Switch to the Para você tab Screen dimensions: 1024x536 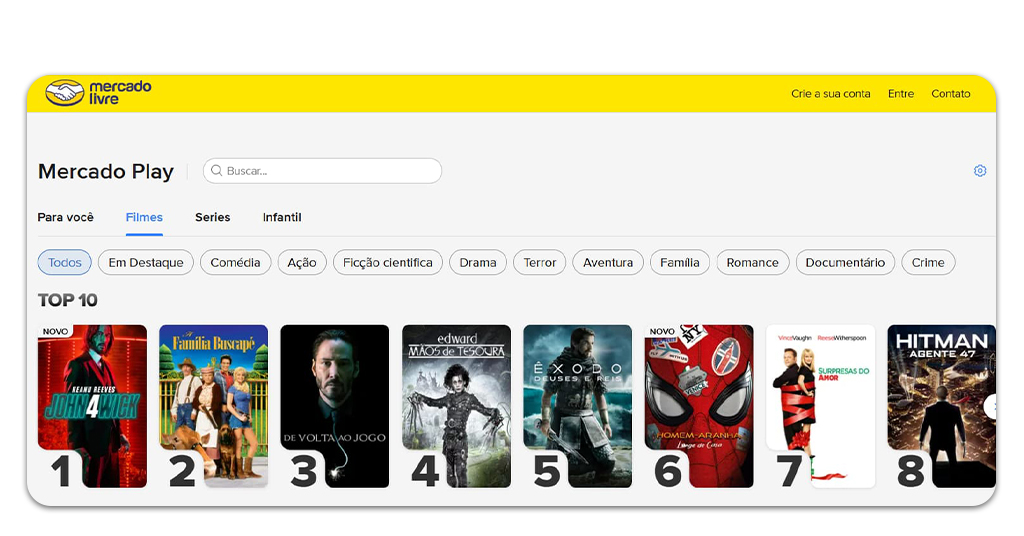pyautogui.click(x=65, y=217)
